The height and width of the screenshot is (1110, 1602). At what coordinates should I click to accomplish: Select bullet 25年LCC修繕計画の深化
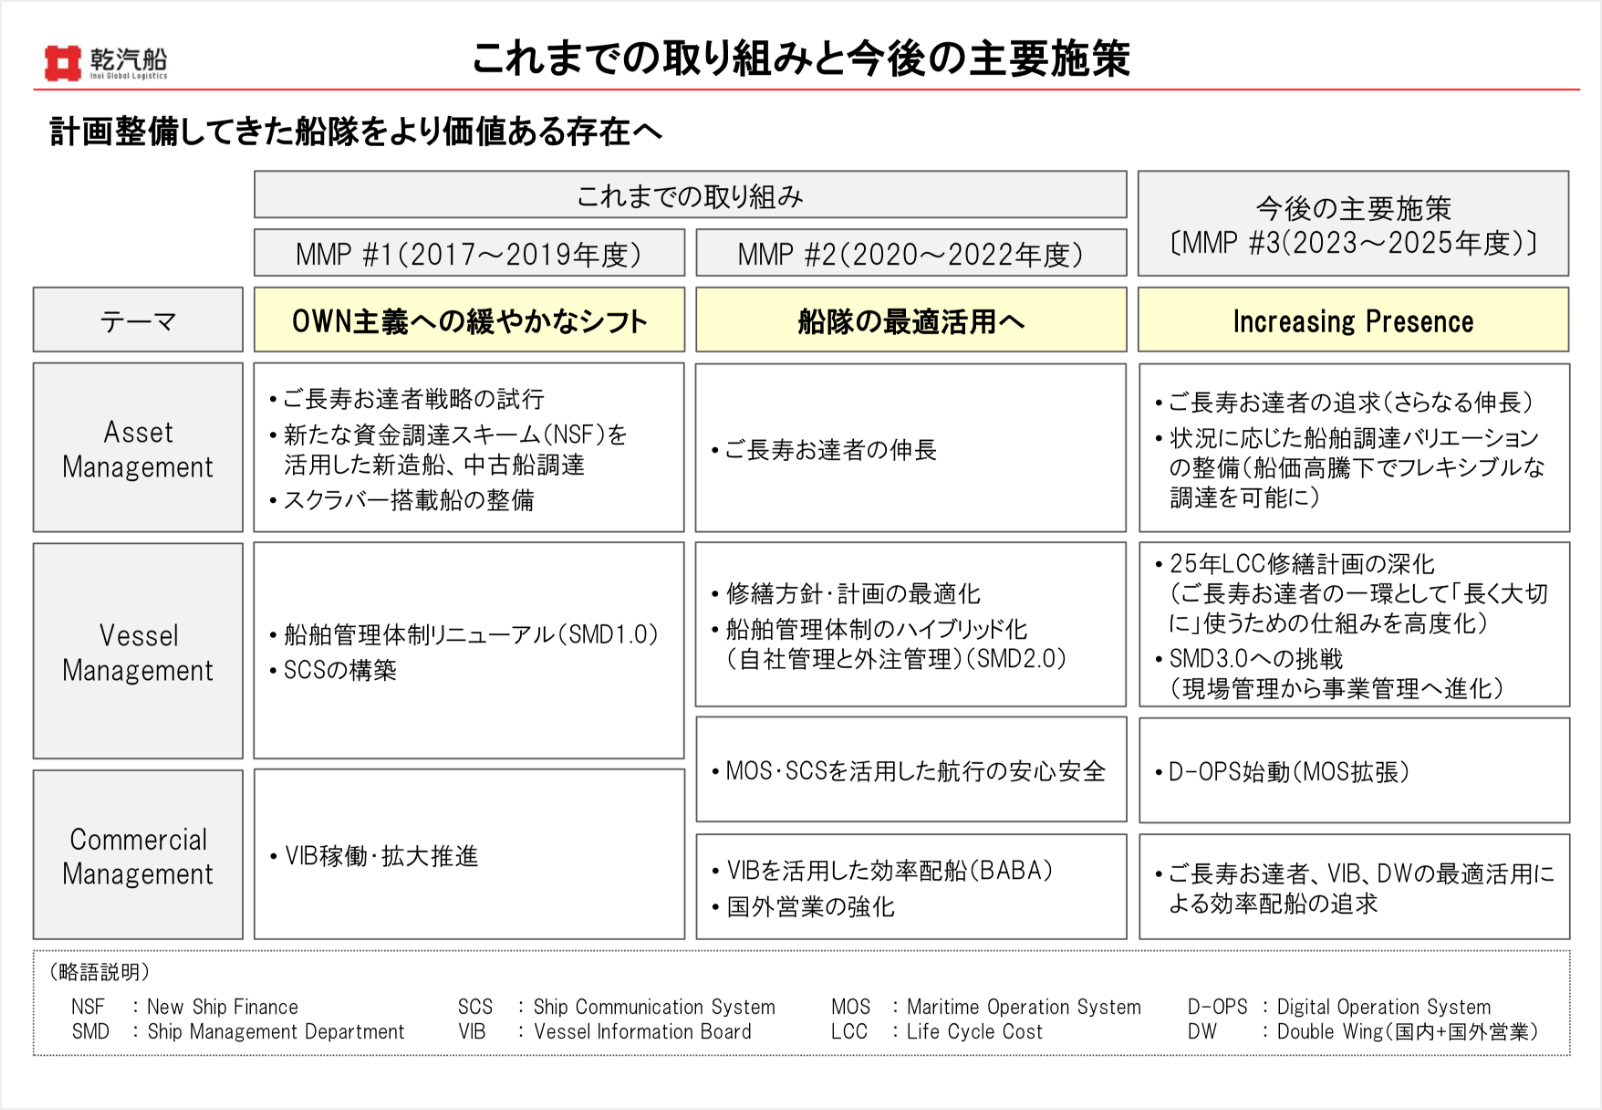pyautogui.click(x=1294, y=563)
